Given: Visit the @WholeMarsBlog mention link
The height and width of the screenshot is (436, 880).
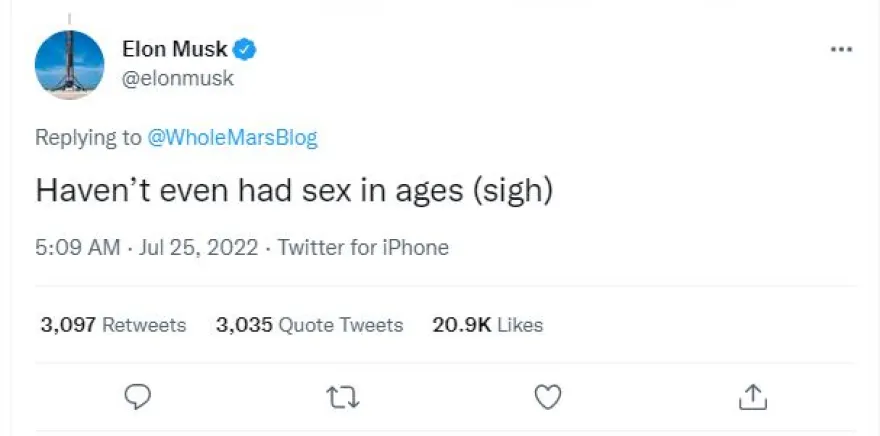Looking at the screenshot, I should pos(232,138).
